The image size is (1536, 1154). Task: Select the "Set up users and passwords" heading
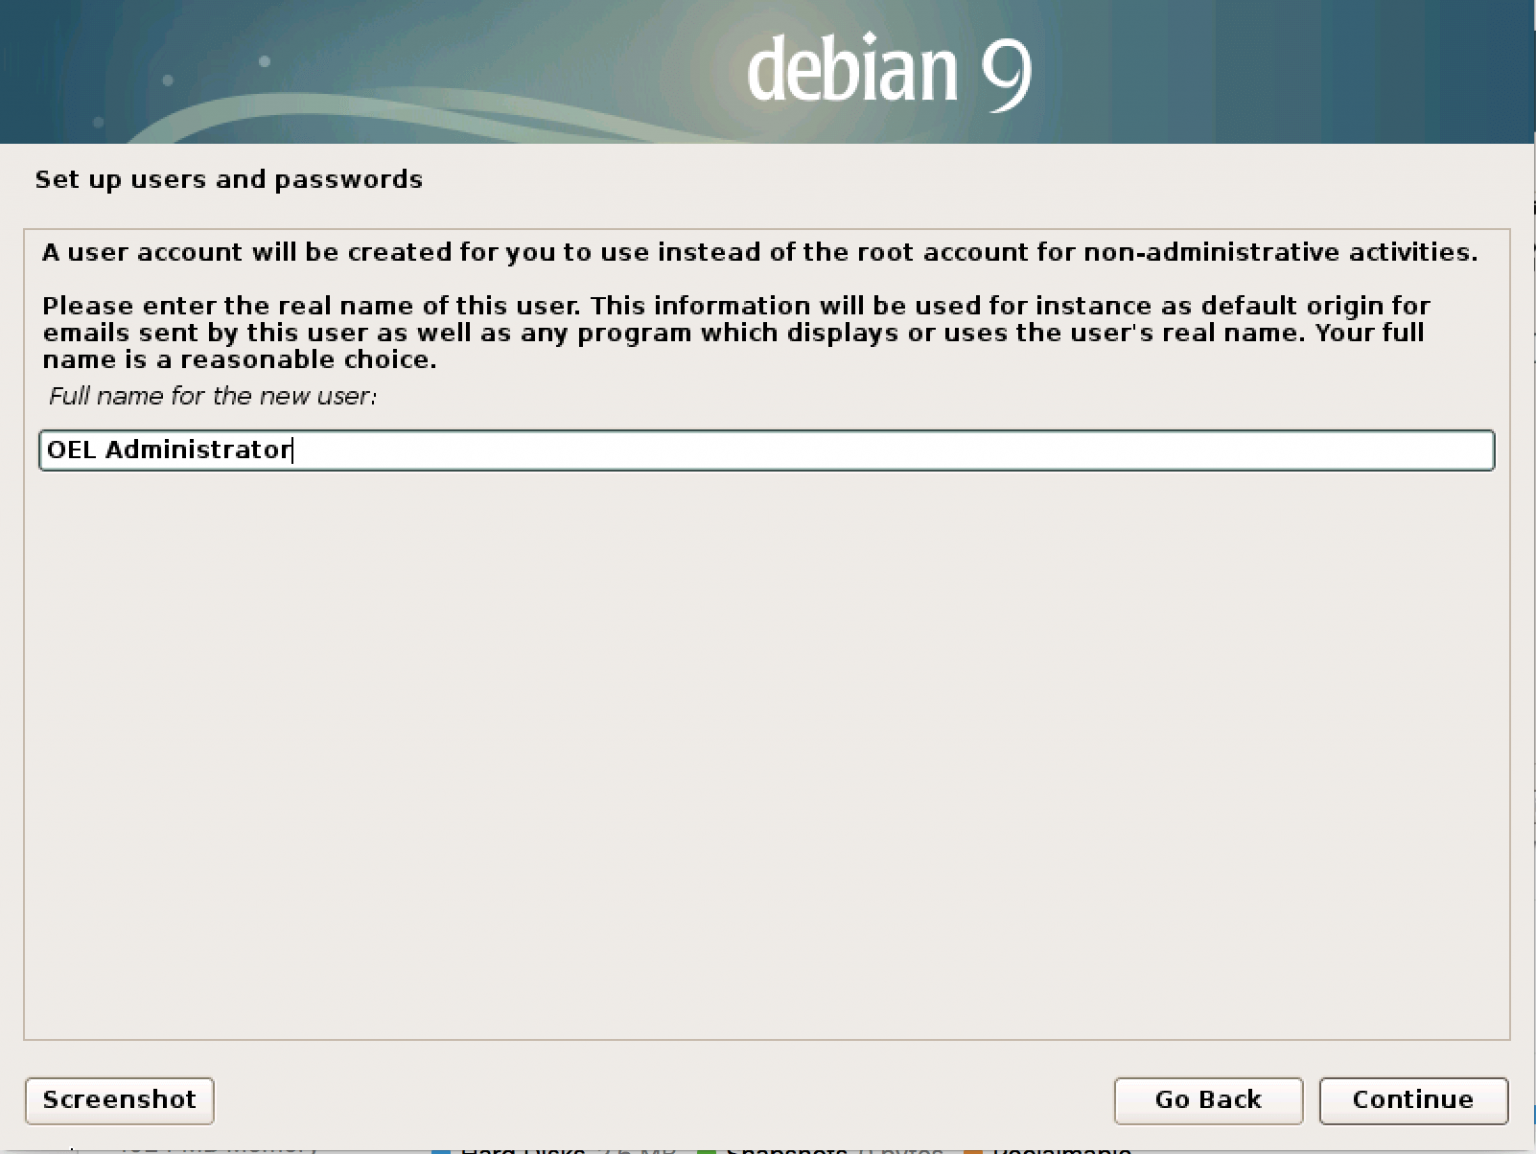point(229,179)
